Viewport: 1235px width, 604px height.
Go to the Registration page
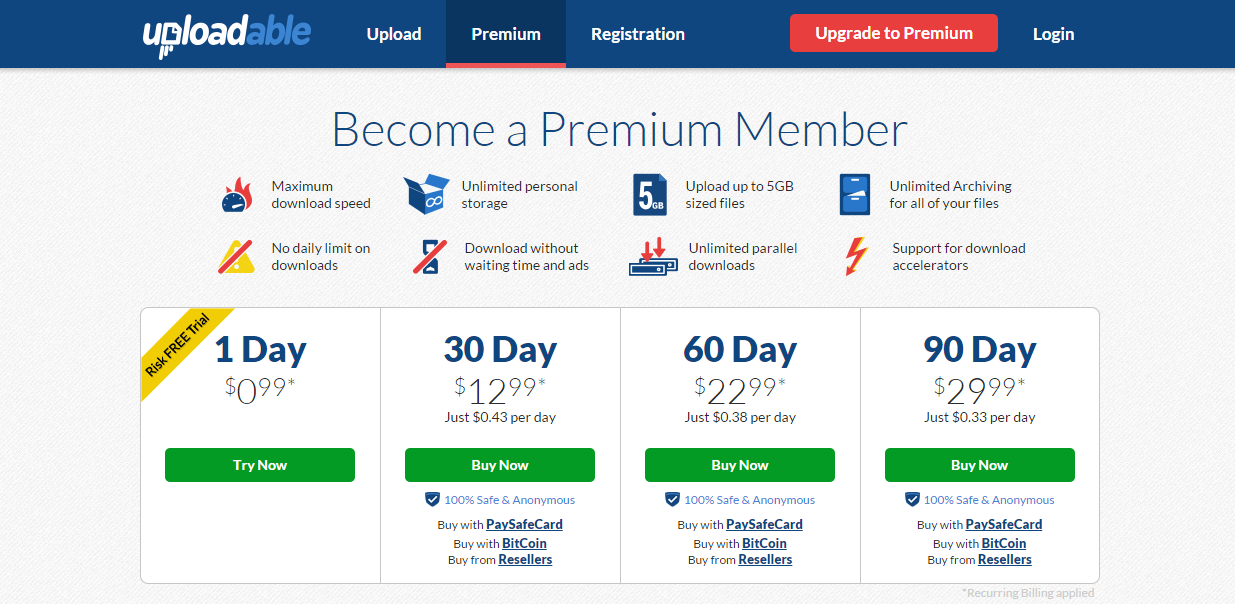(638, 34)
